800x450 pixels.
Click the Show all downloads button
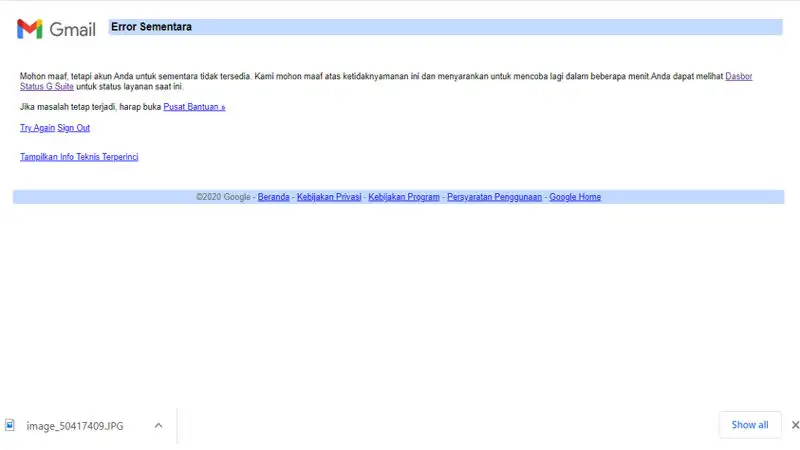(x=749, y=425)
